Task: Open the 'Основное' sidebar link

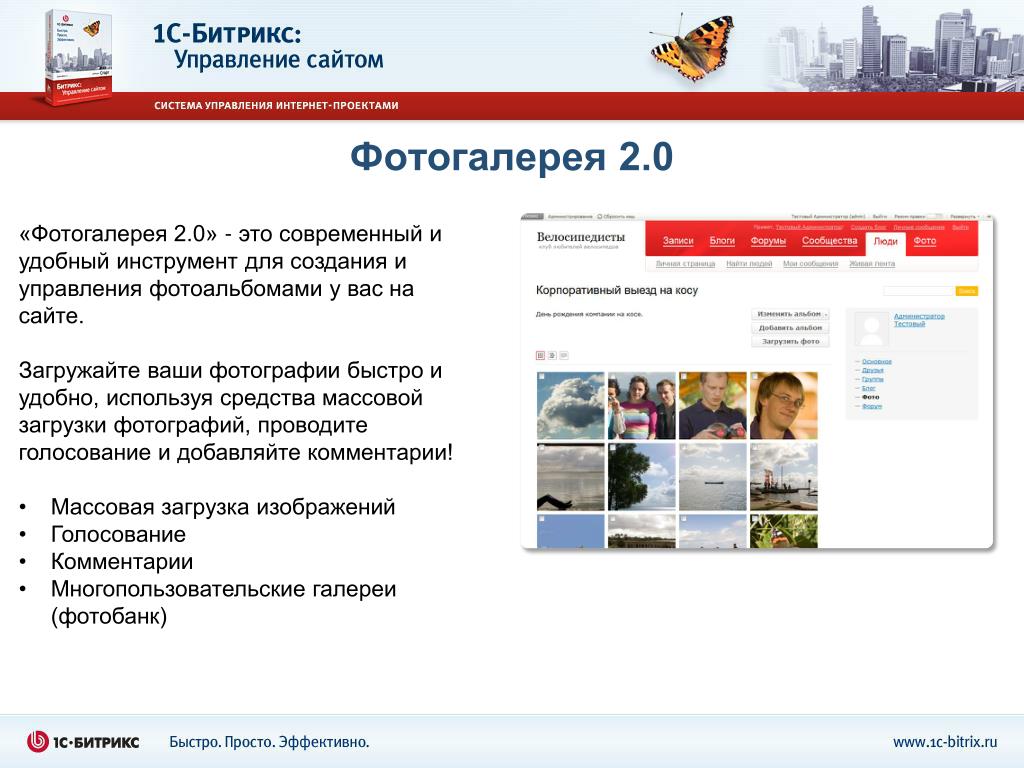Action: coord(876,361)
